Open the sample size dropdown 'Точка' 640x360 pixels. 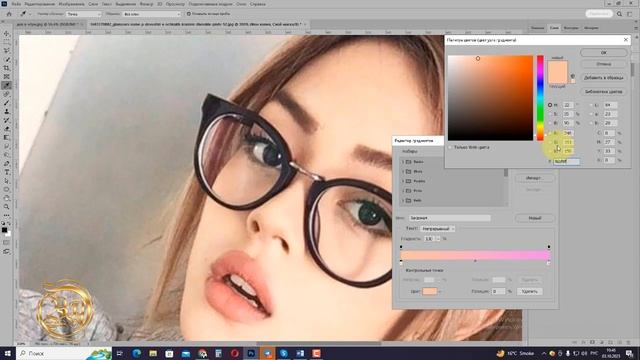click(83, 14)
